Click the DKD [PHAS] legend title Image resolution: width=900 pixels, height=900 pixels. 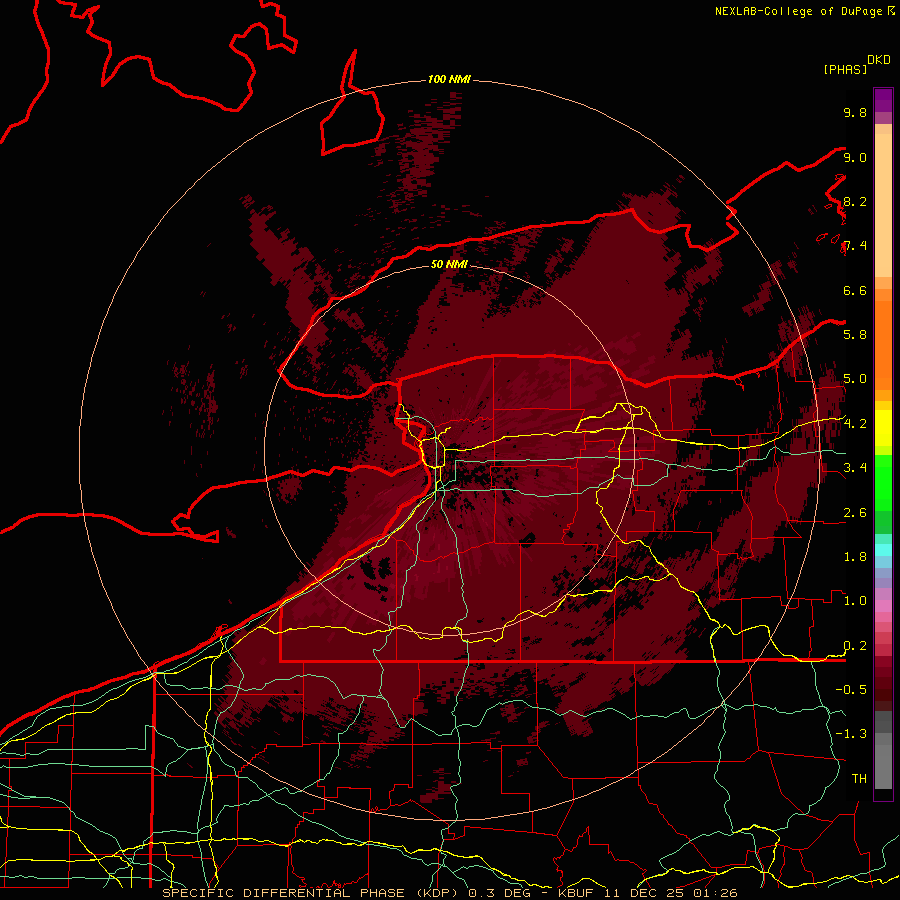click(856, 65)
